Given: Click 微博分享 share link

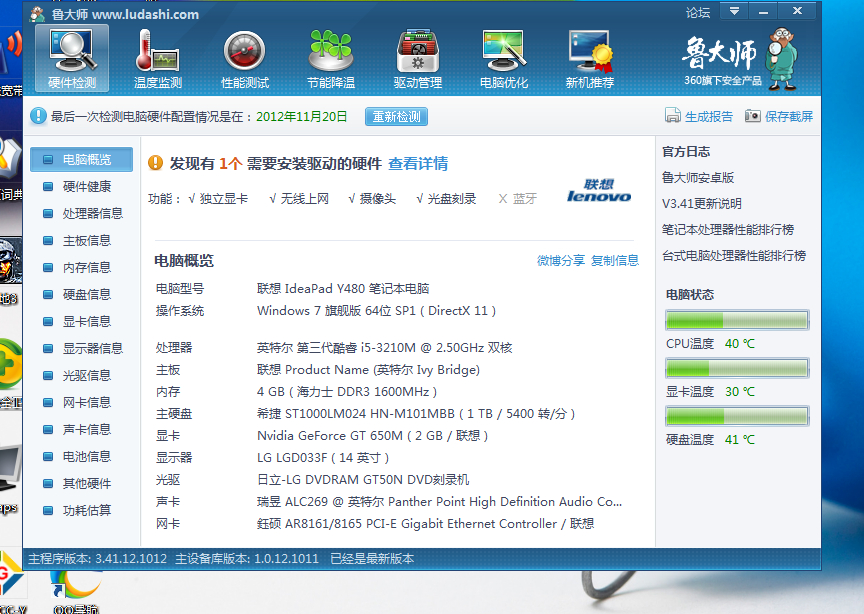Looking at the screenshot, I should pos(561,261).
